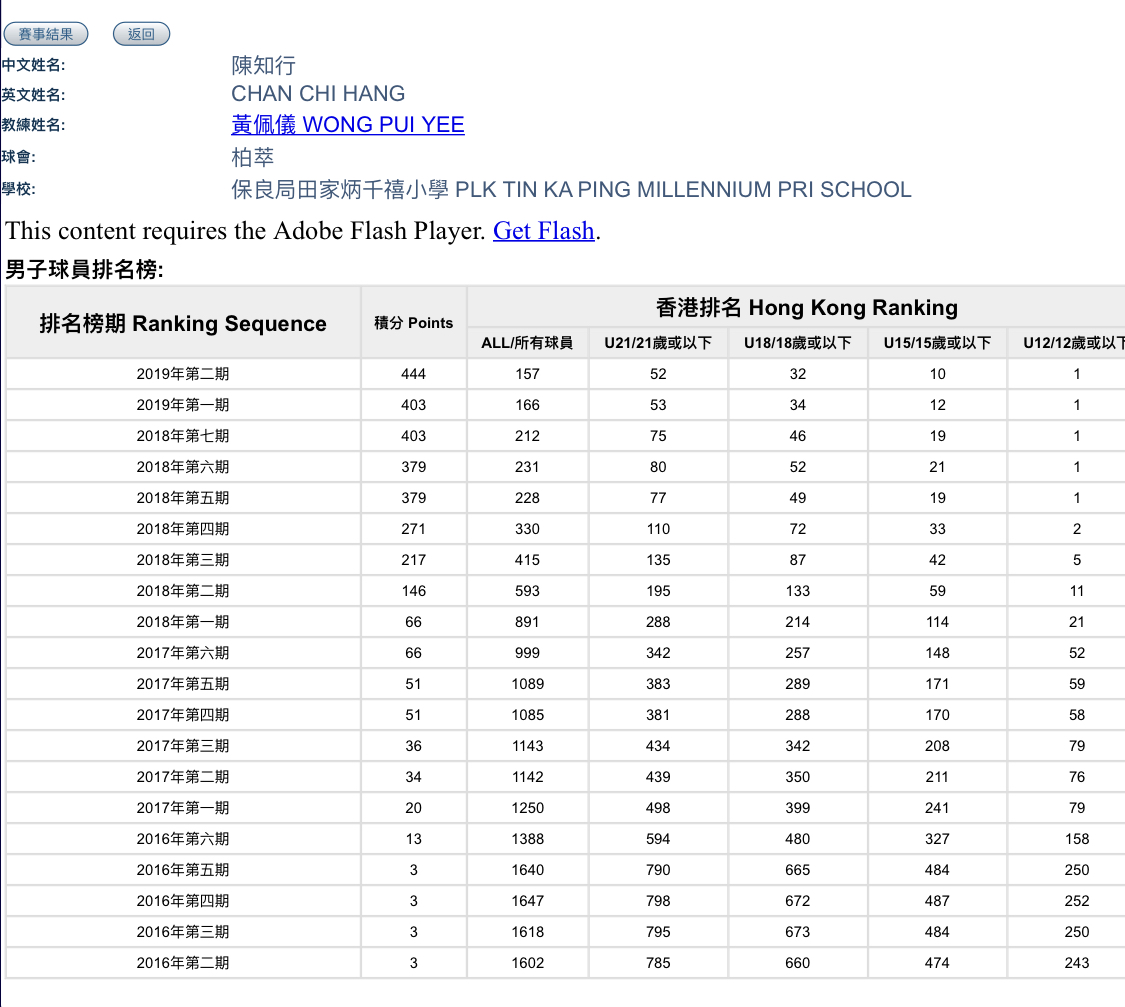Click the 積分 Points column header
Image resolution: width=1125 pixels, height=1007 pixels.
(413, 323)
